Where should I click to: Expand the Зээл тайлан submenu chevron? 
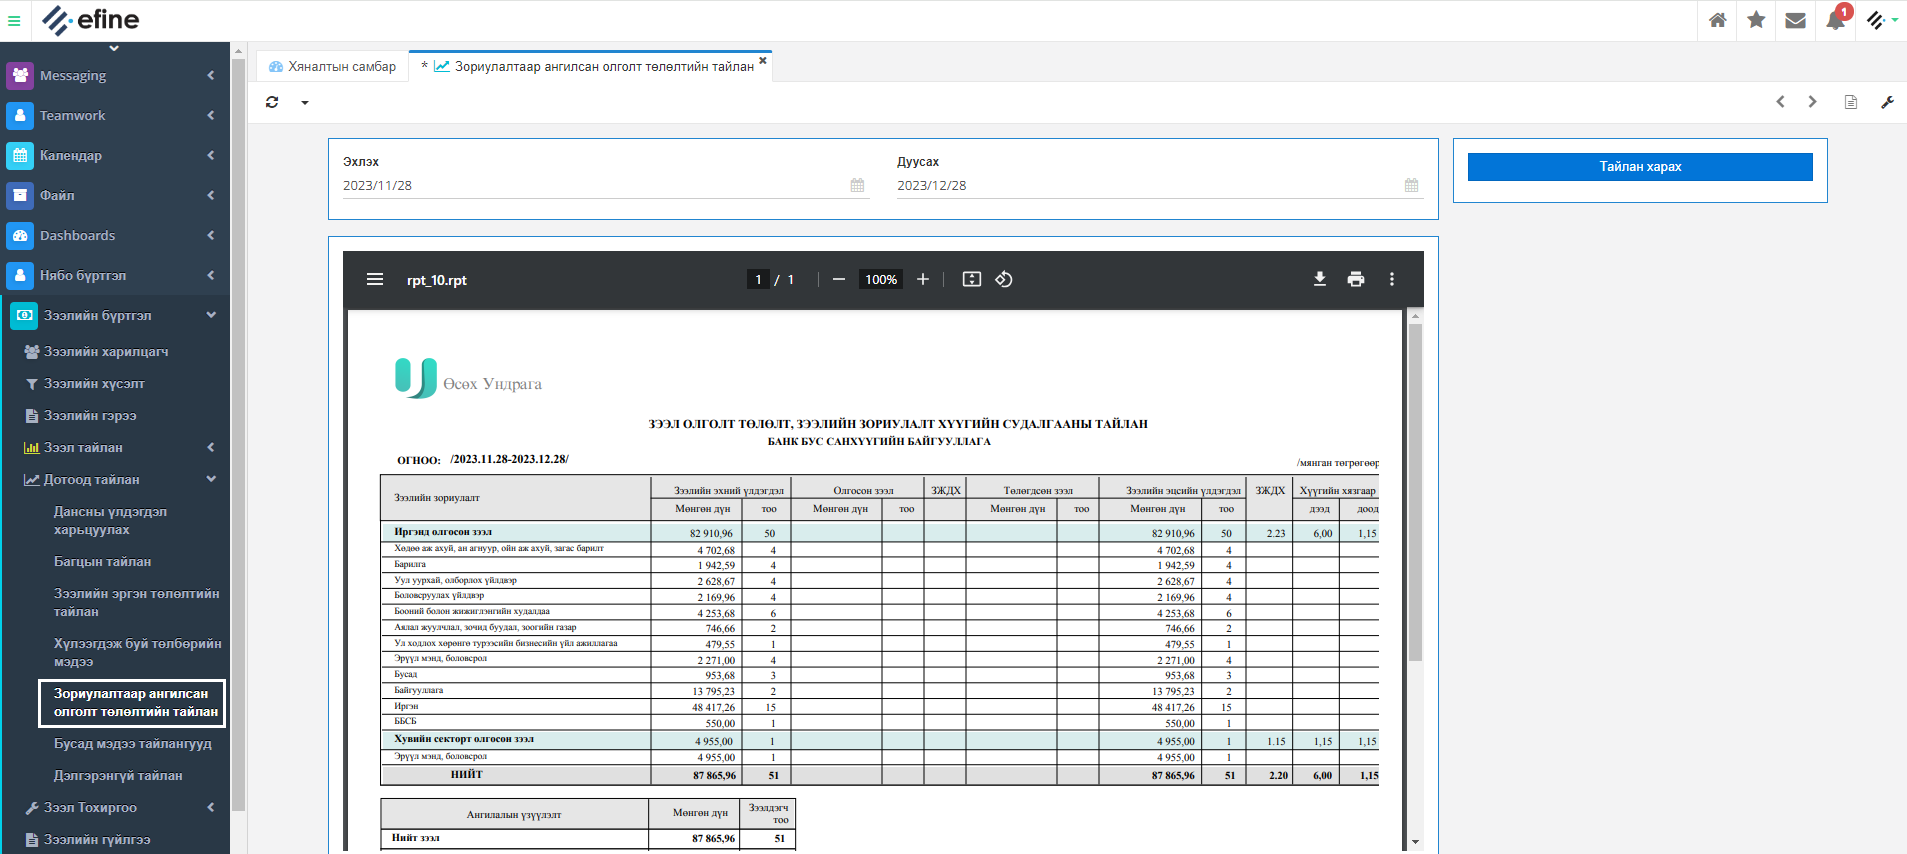tap(211, 447)
